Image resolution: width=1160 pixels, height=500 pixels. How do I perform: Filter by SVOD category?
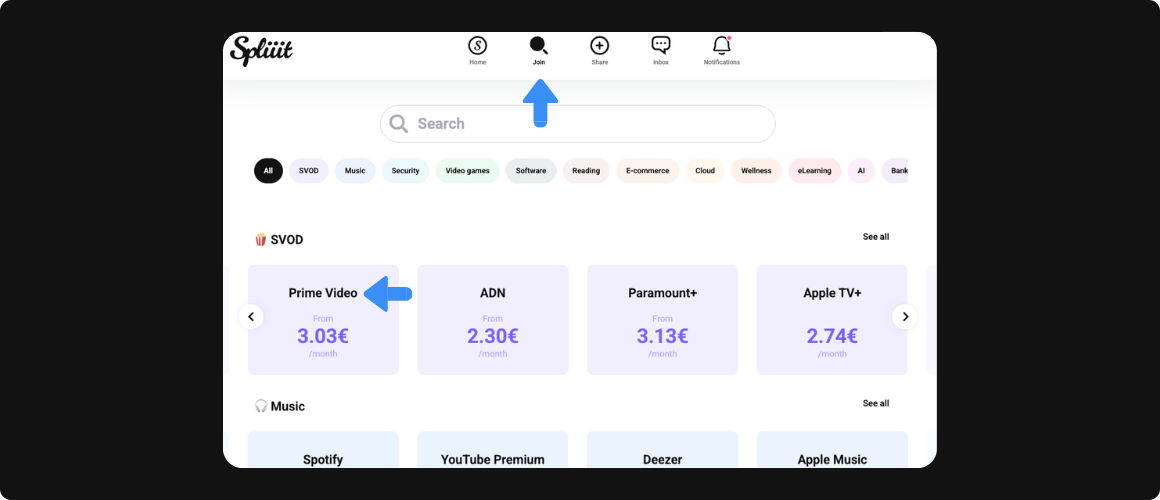point(308,171)
